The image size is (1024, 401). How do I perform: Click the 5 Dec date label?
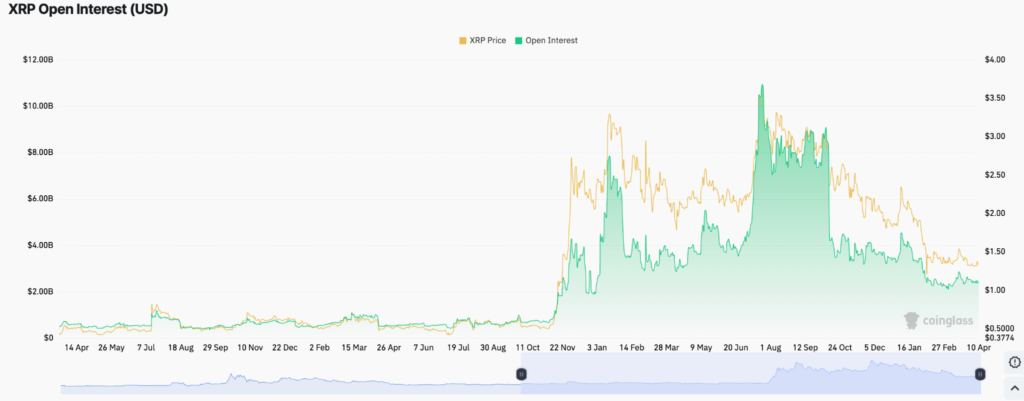coord(874,348)
